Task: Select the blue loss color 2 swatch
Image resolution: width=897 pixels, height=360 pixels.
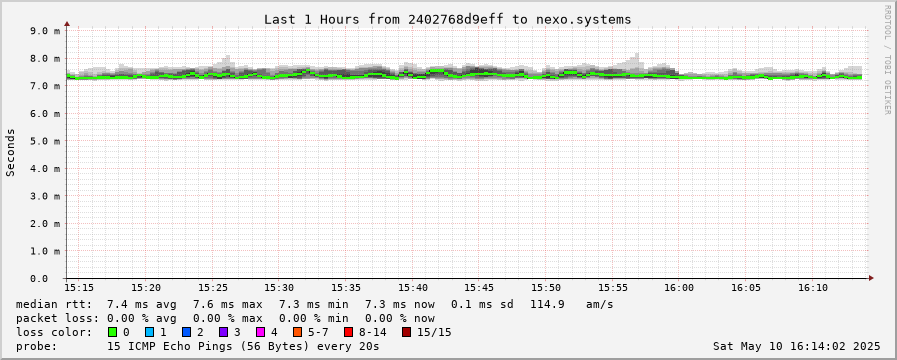Action: (x=186, y=332)
